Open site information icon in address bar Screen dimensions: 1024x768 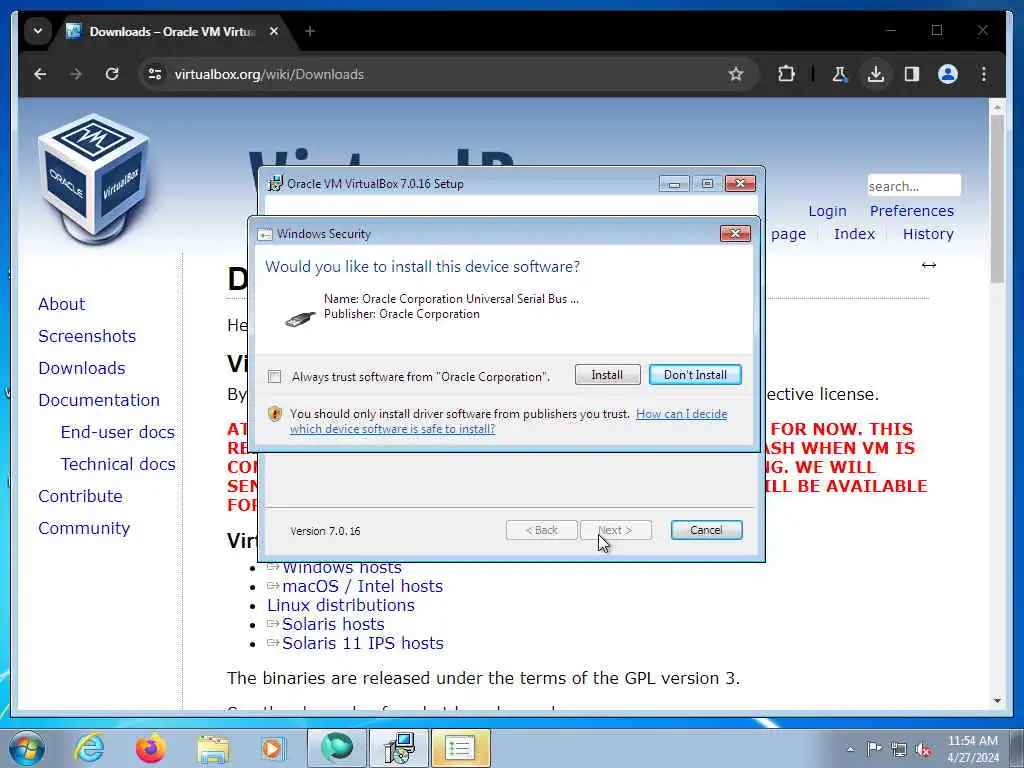155,74
